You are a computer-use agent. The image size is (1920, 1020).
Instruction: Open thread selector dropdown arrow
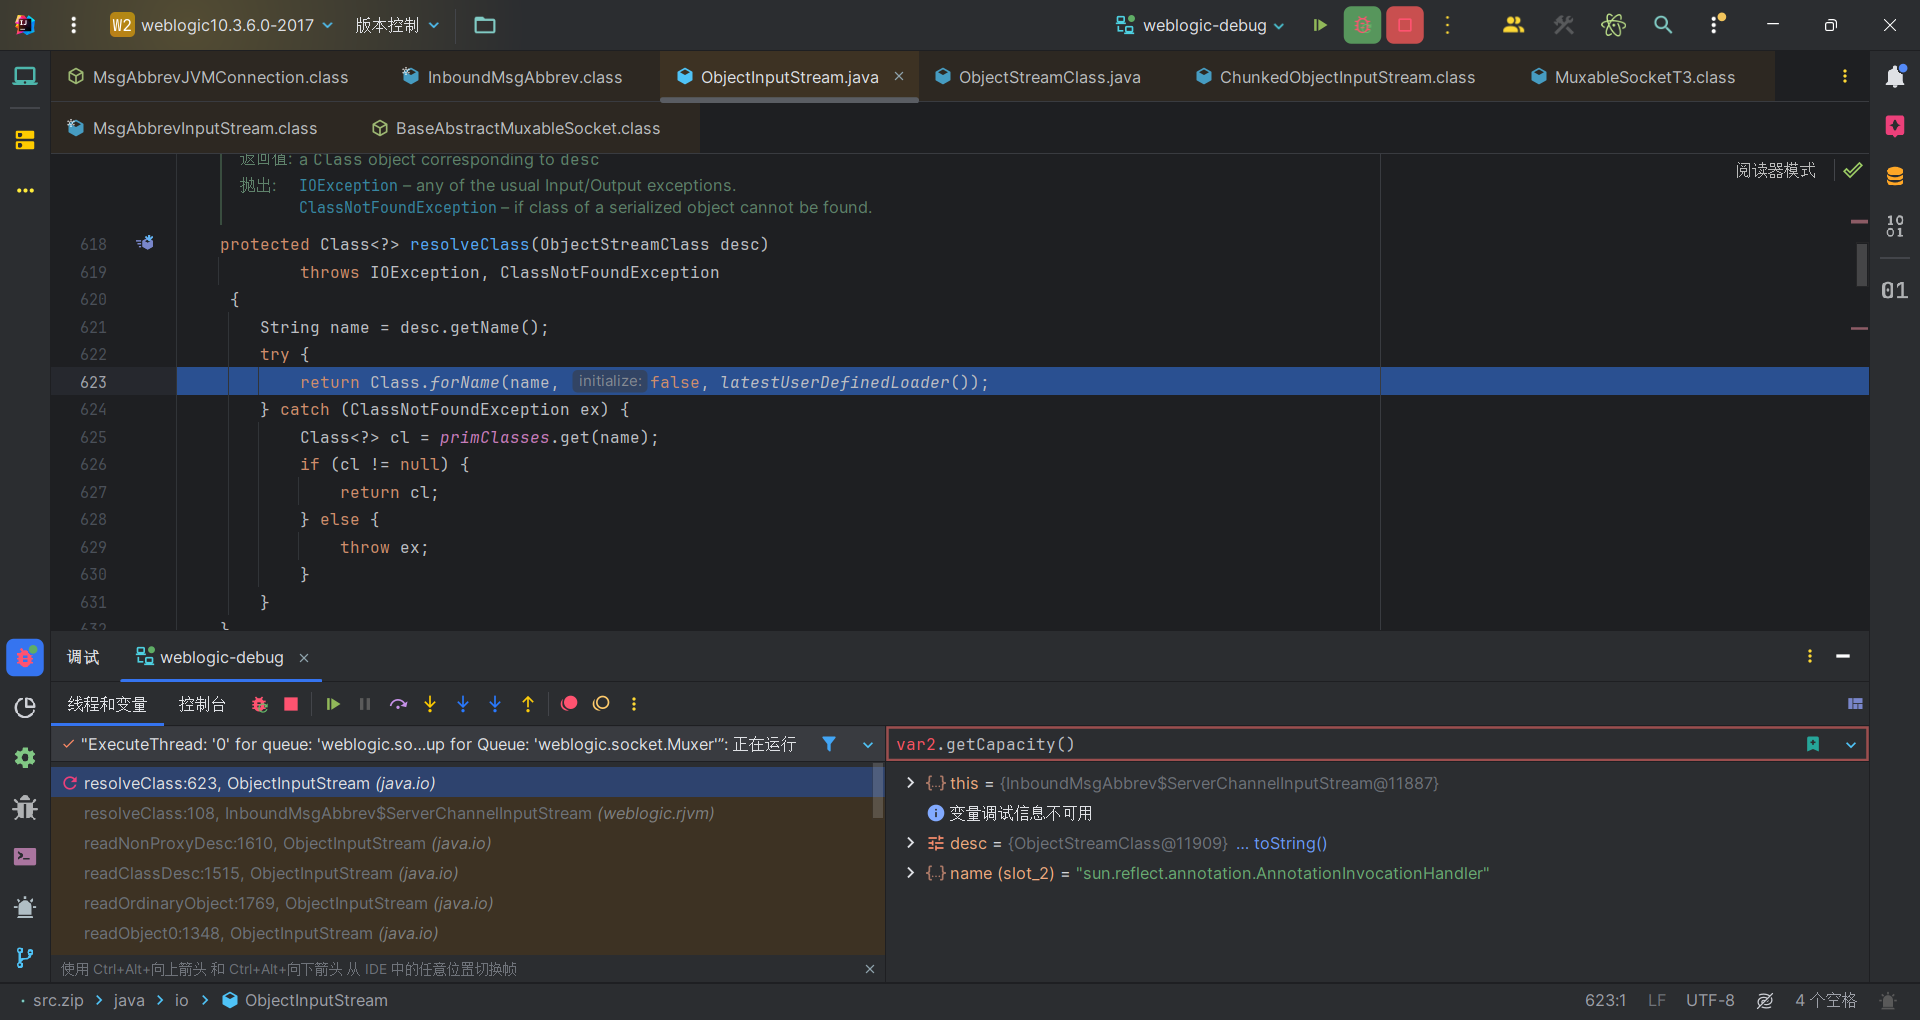click(x=867, y=744)
